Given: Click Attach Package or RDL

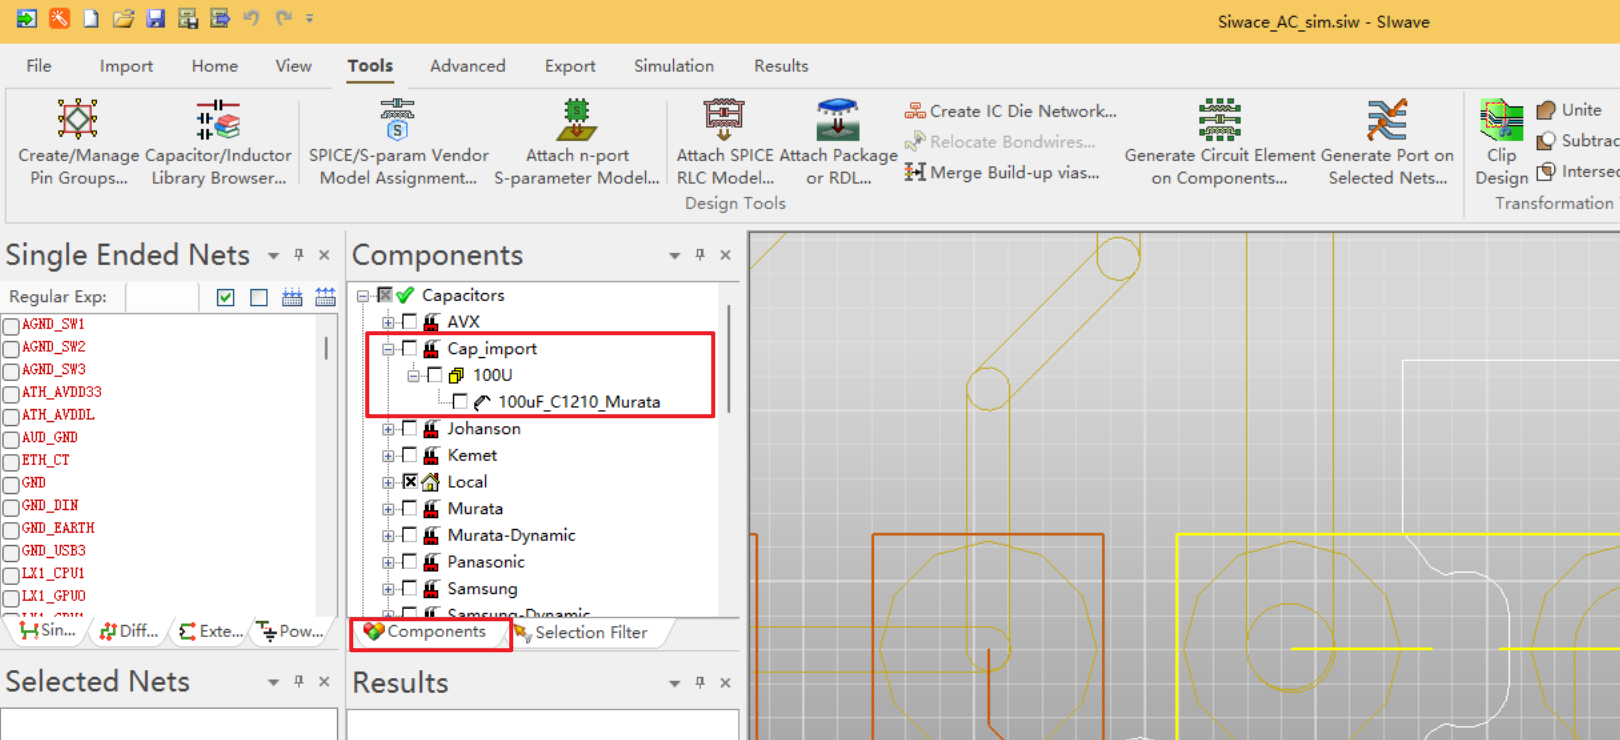Looking at the screenshot, I should coord(838,142).
